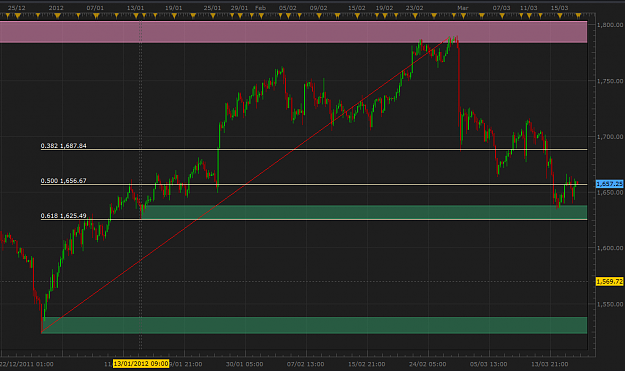Click the 19/01 date on top axis

click(x=173, y=8)
